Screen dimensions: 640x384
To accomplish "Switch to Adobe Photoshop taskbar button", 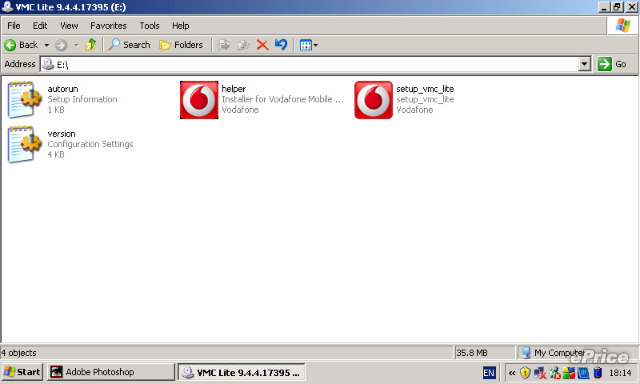I will 110,372.
